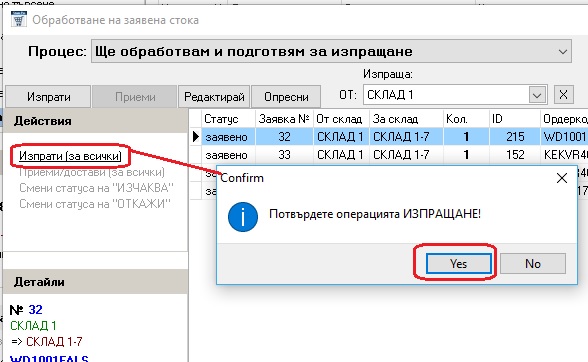
Task: Click СКЛАД 1-7 destination in row 33
Action: tap(406, 155)
